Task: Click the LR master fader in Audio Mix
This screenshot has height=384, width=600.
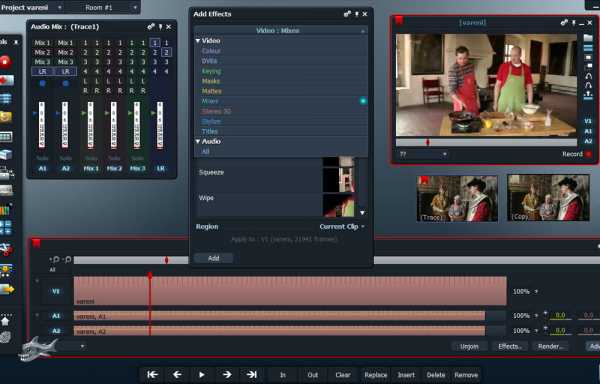Action: pyautogui.click(x=160, y=125)
